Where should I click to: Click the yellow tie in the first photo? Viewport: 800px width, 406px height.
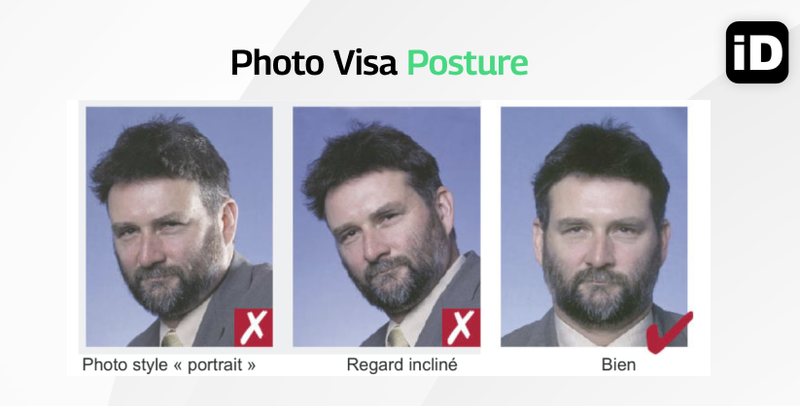(172, 339)
